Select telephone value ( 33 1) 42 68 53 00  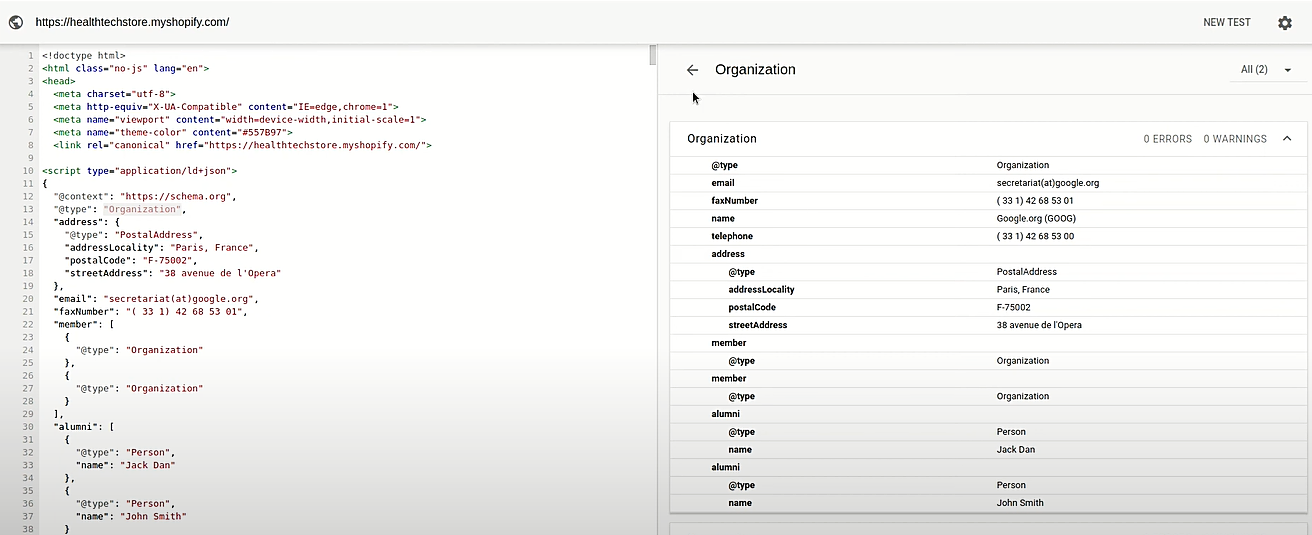(x=1035, y=237)
